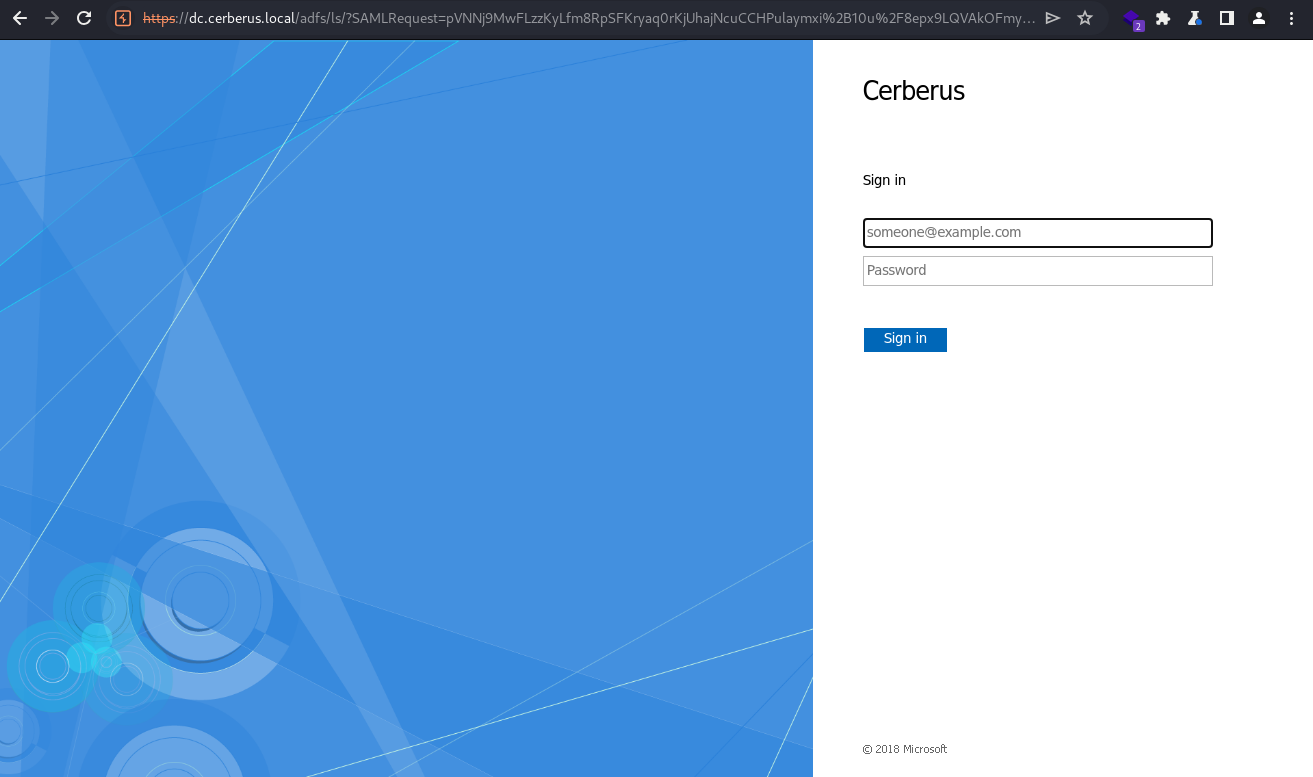
Task: Click the © 2018 Microsoft footer text
Action: 905,749
